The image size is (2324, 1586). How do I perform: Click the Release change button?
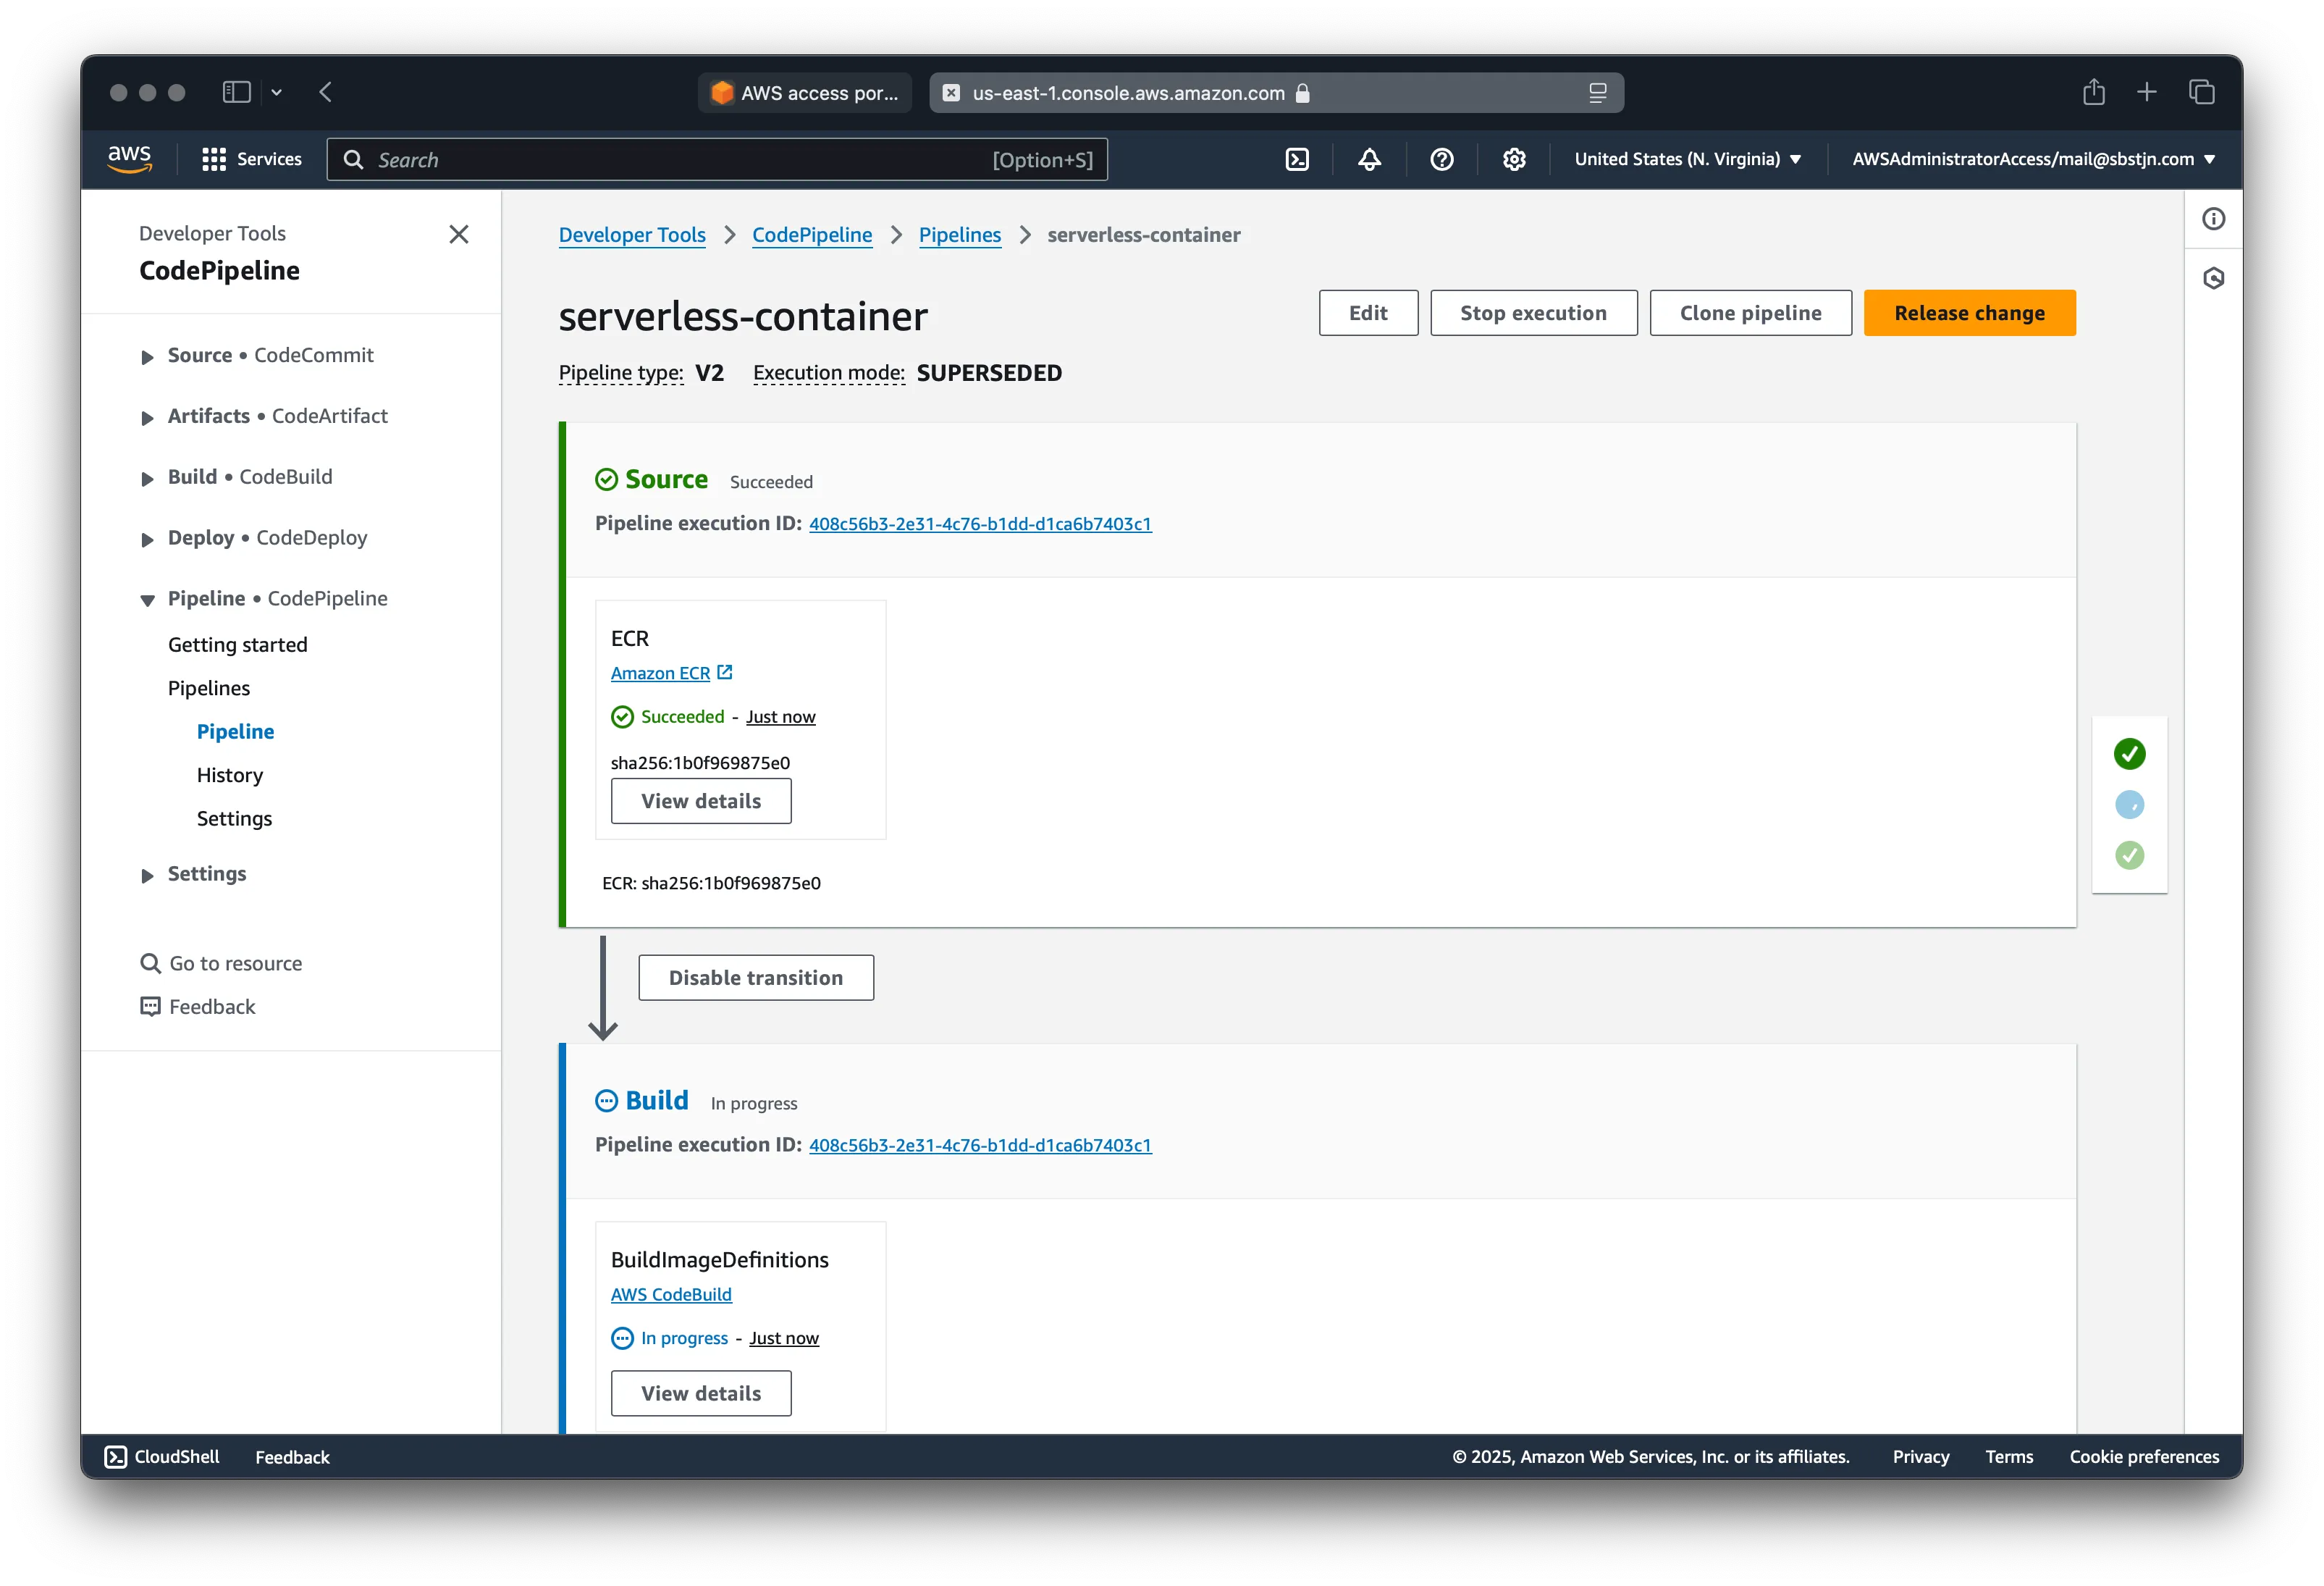click(1969, 313)
